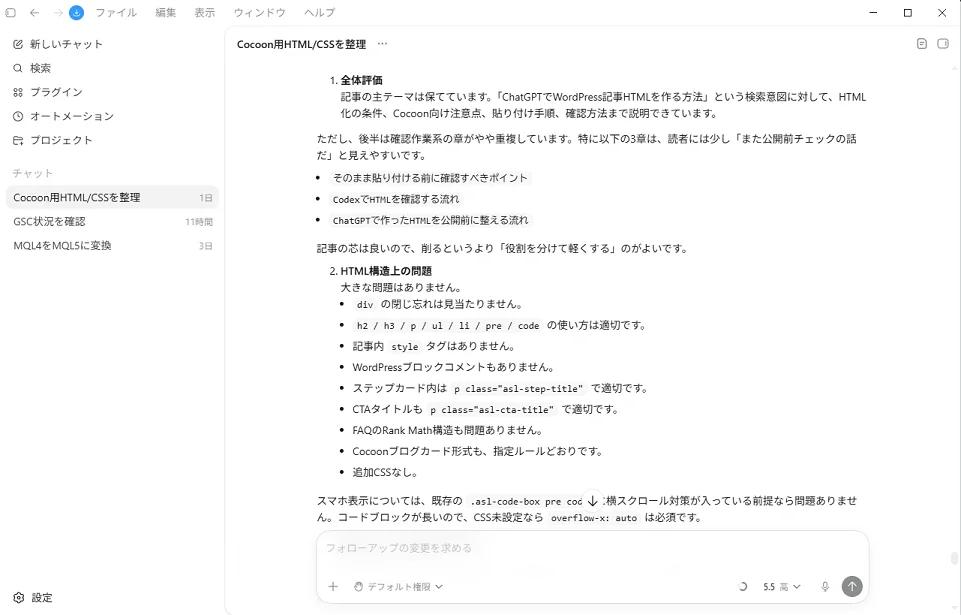Click the automation clock icon
The width and height of the screenshot is (961, 615).
tap(18, 116)
